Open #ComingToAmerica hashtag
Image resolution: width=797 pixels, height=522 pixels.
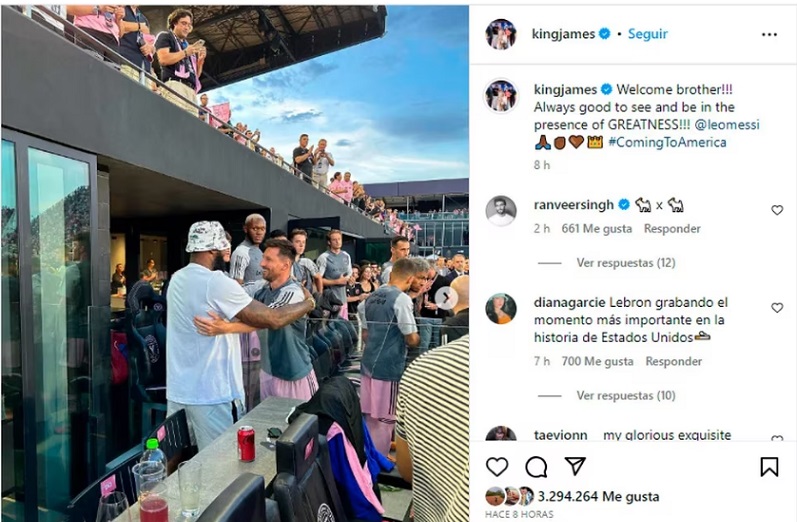667,142
